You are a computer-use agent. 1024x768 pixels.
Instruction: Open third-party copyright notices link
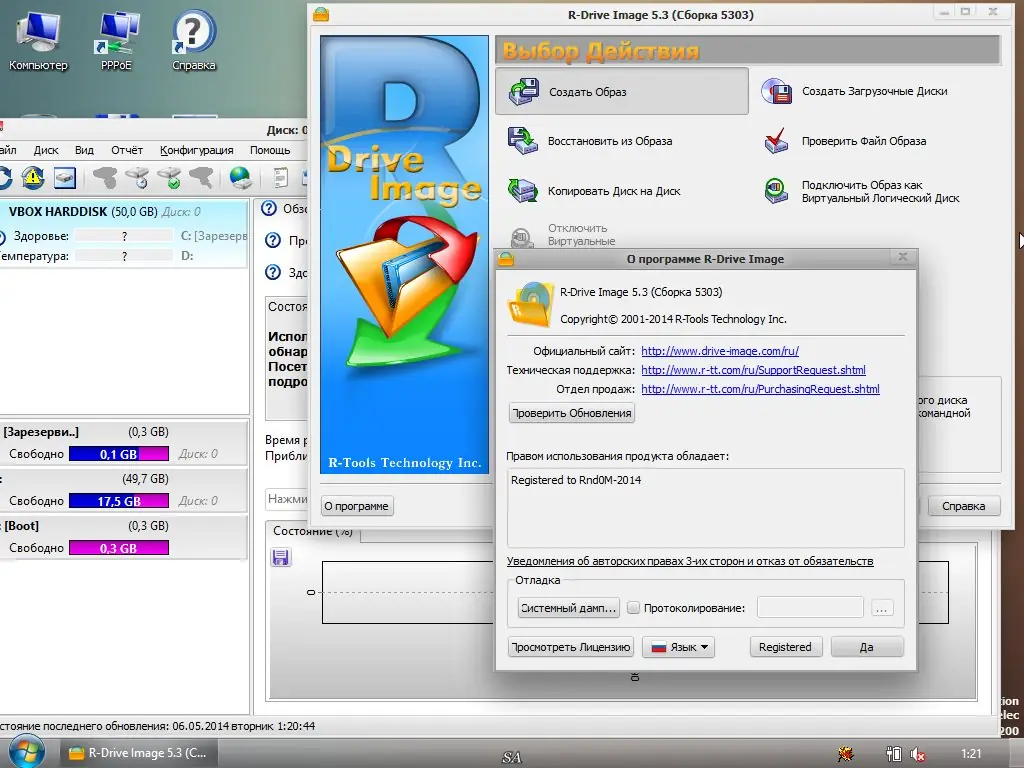690,561
